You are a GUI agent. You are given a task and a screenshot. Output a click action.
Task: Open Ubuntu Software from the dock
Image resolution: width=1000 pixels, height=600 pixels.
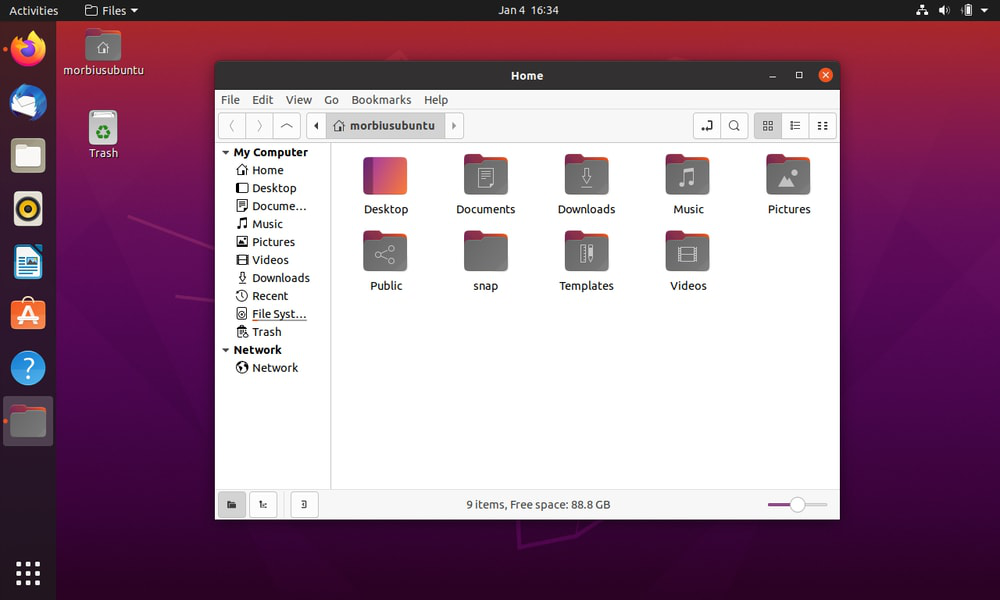click(28, 314)
